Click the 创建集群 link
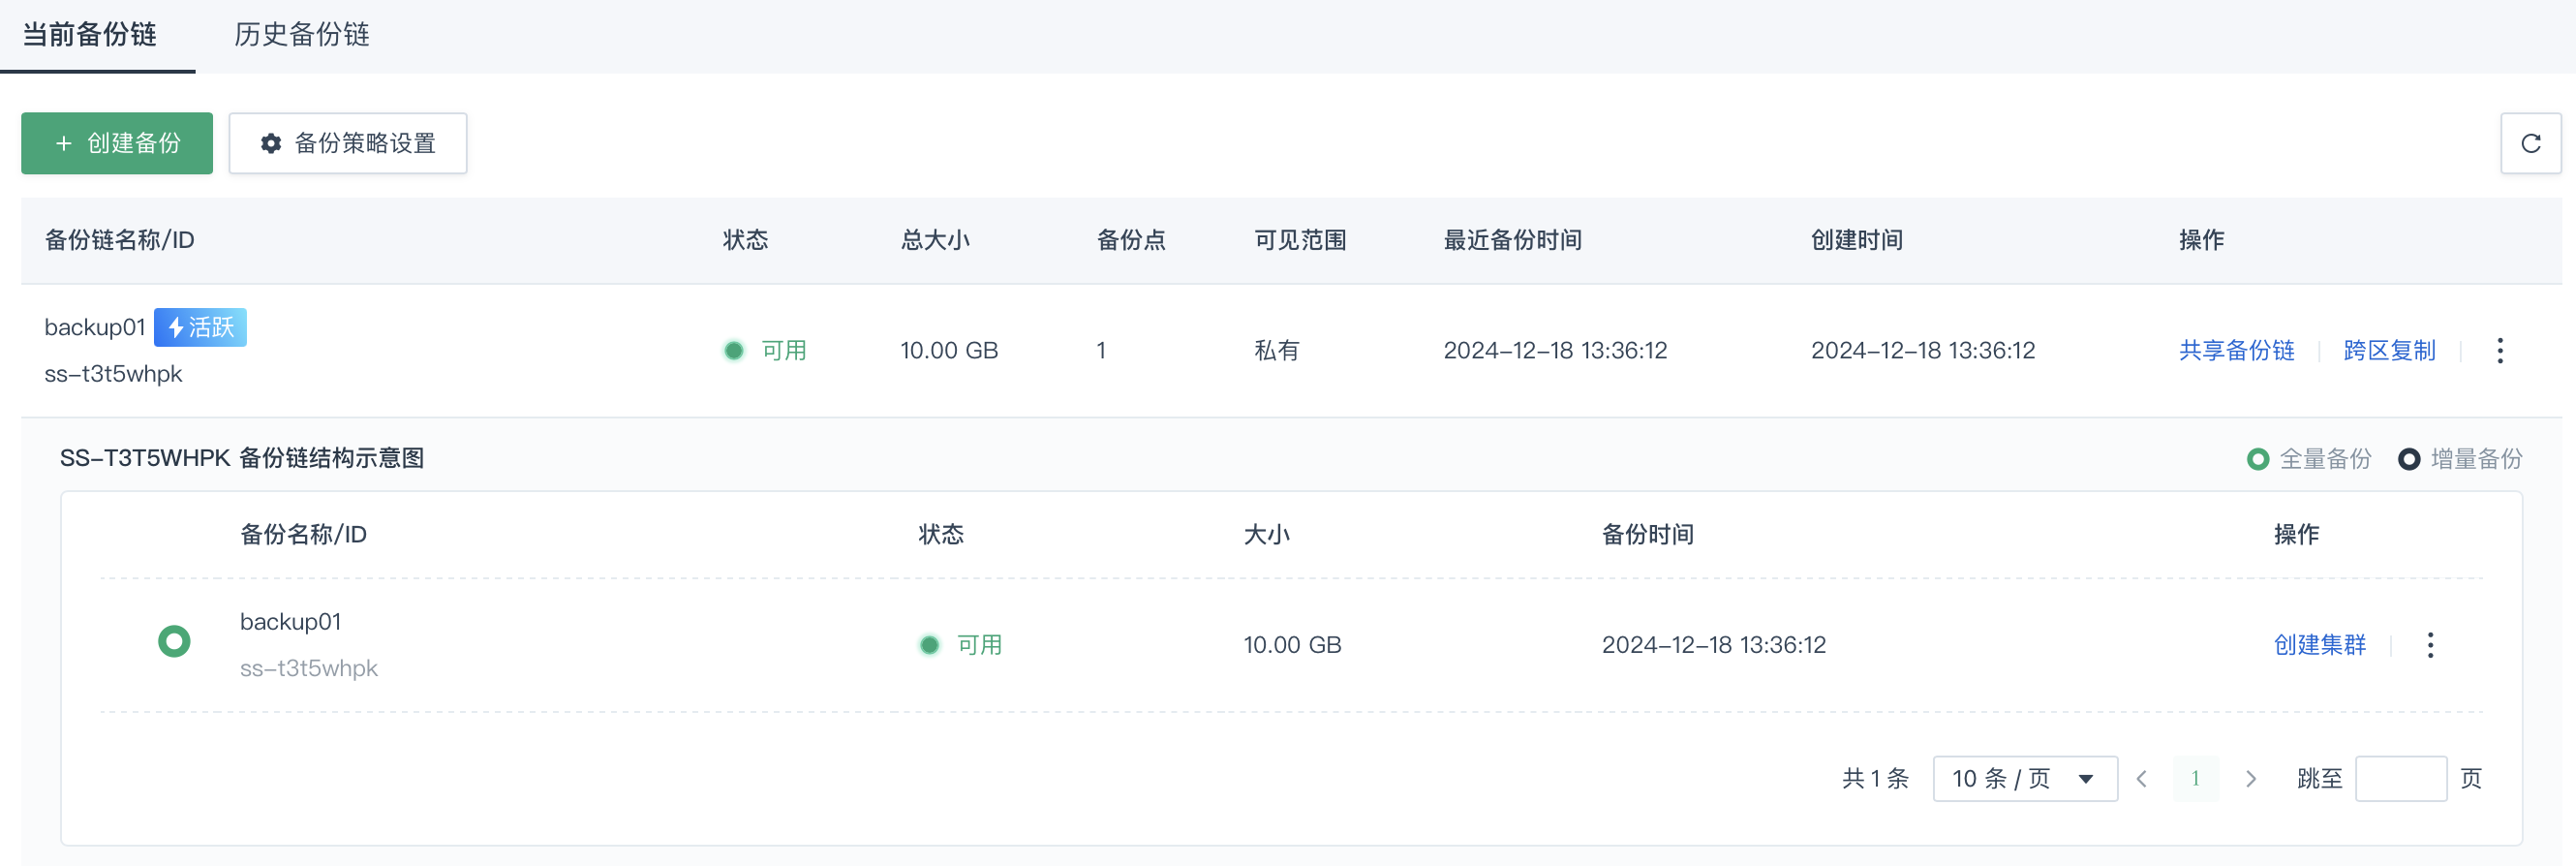Screen dimensions: 2576x866 [x=2319, y=645]
